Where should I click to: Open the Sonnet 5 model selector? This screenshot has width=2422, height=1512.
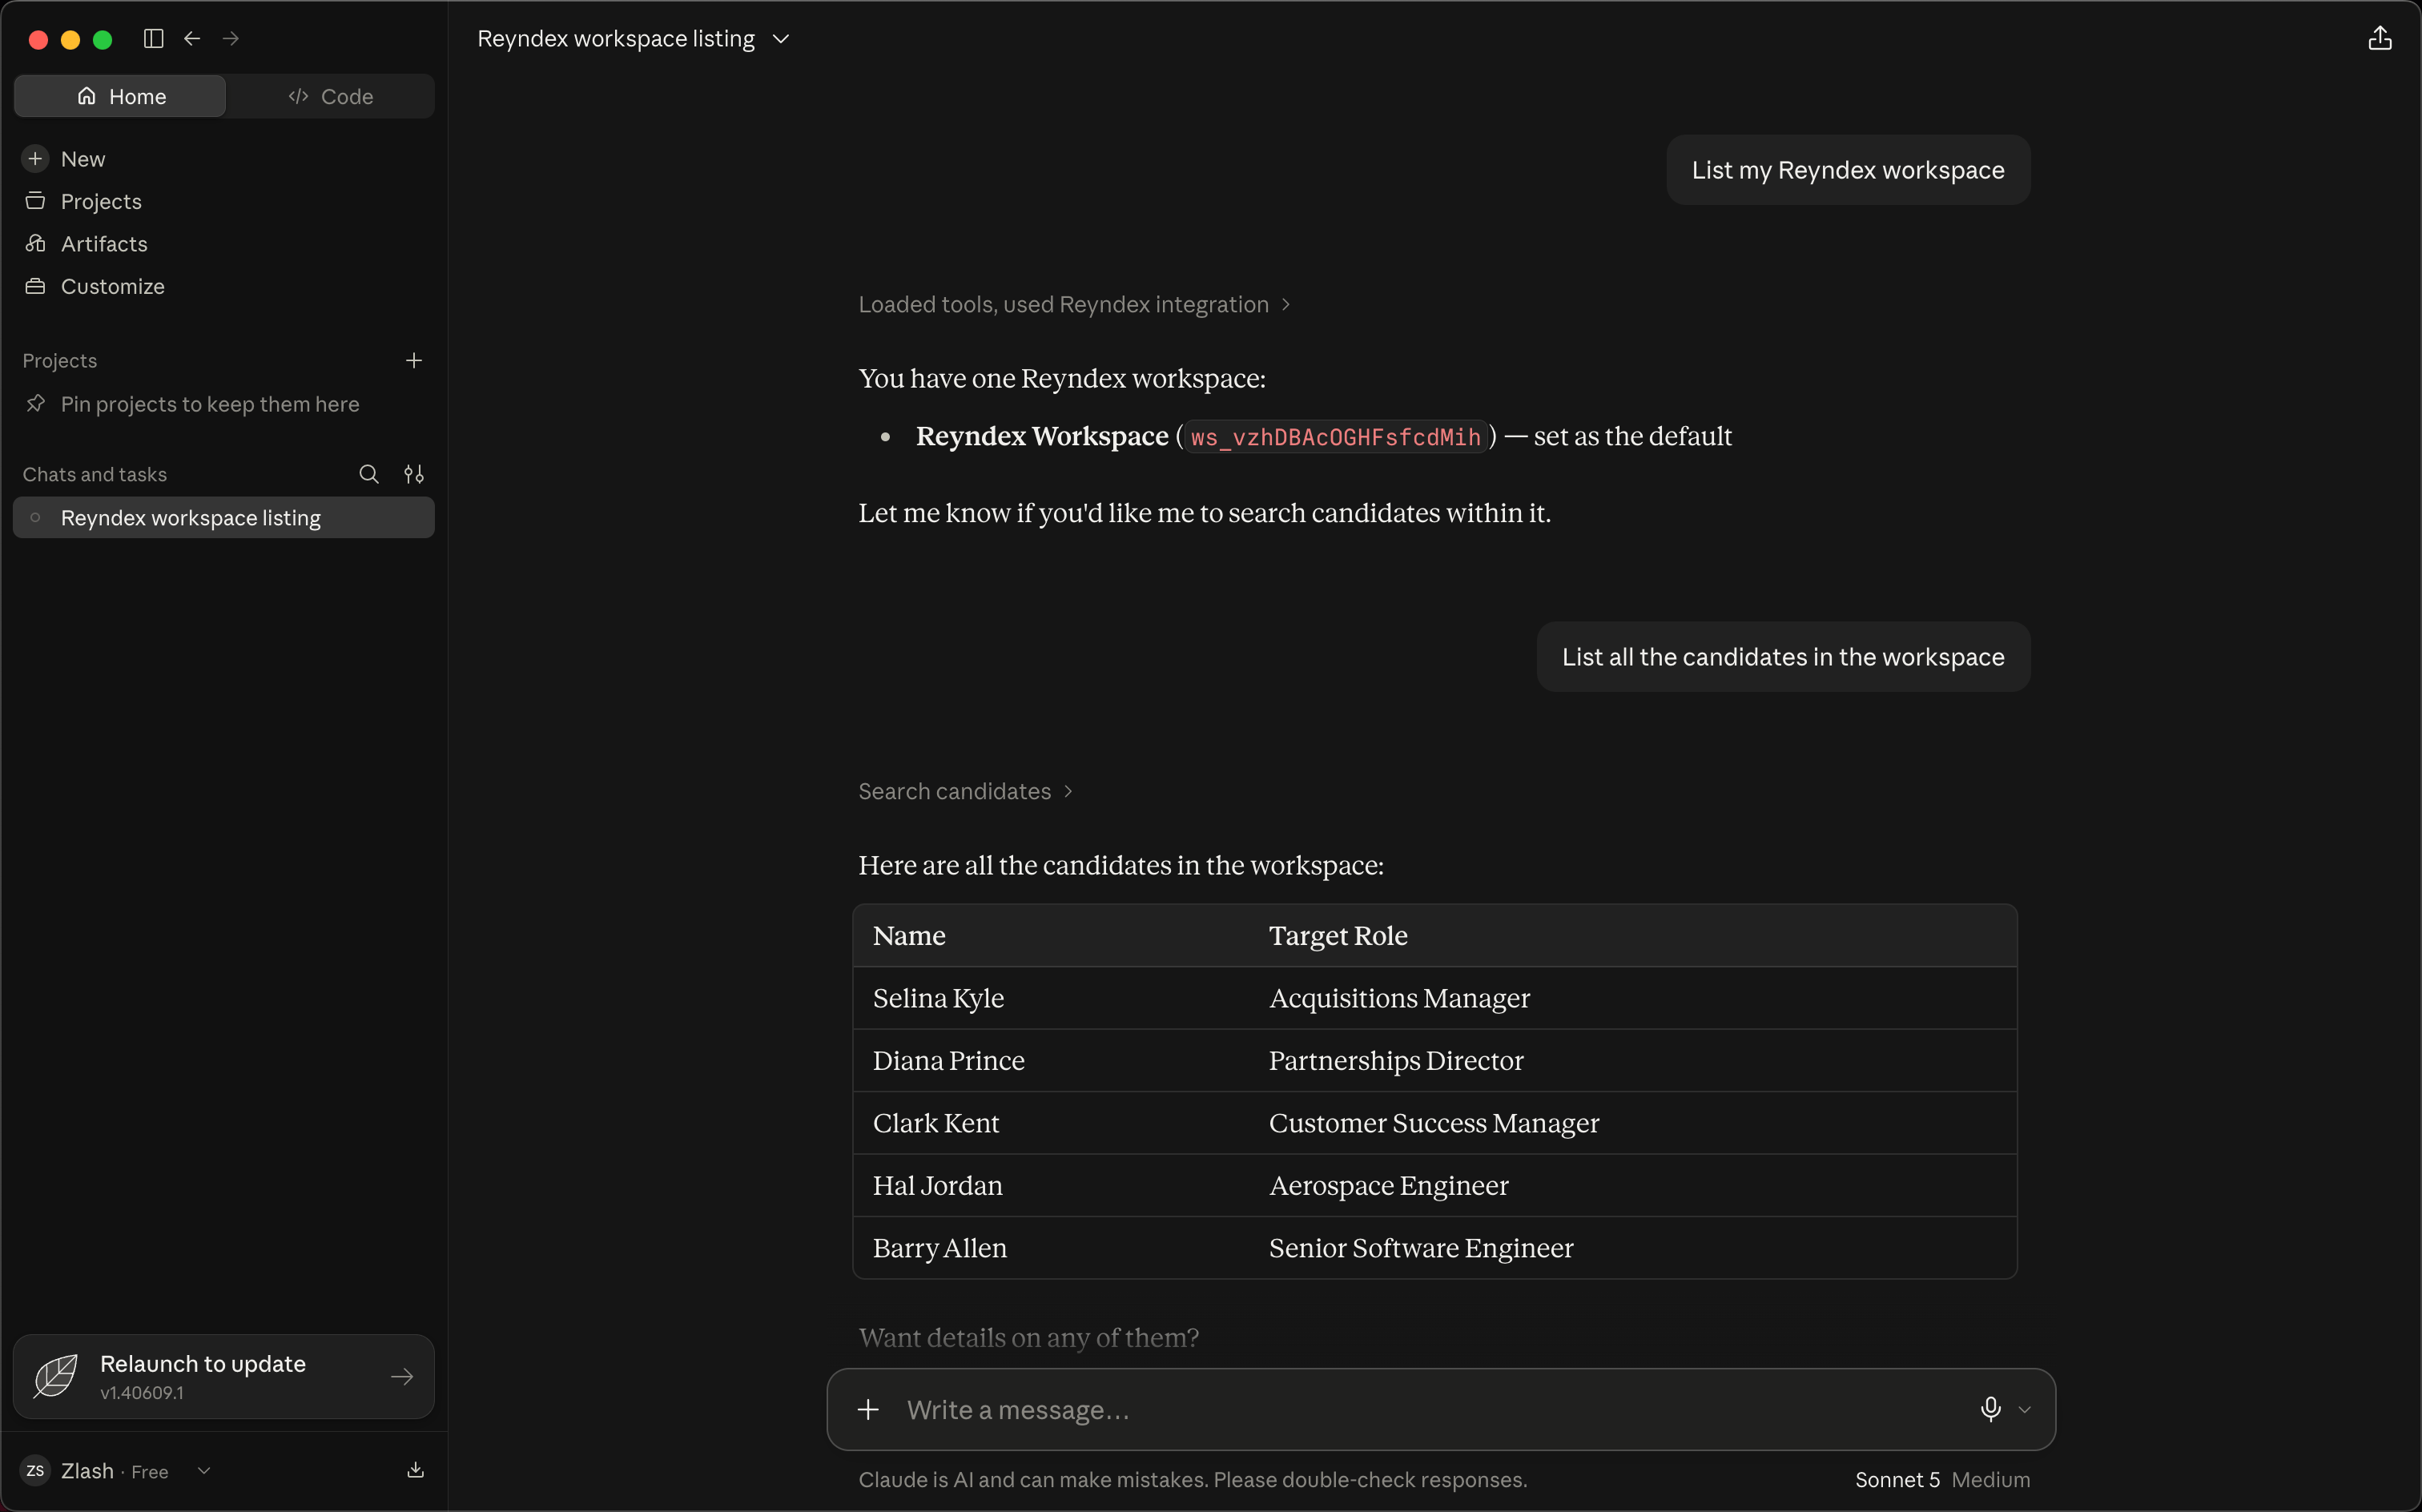point(1942,1479)
